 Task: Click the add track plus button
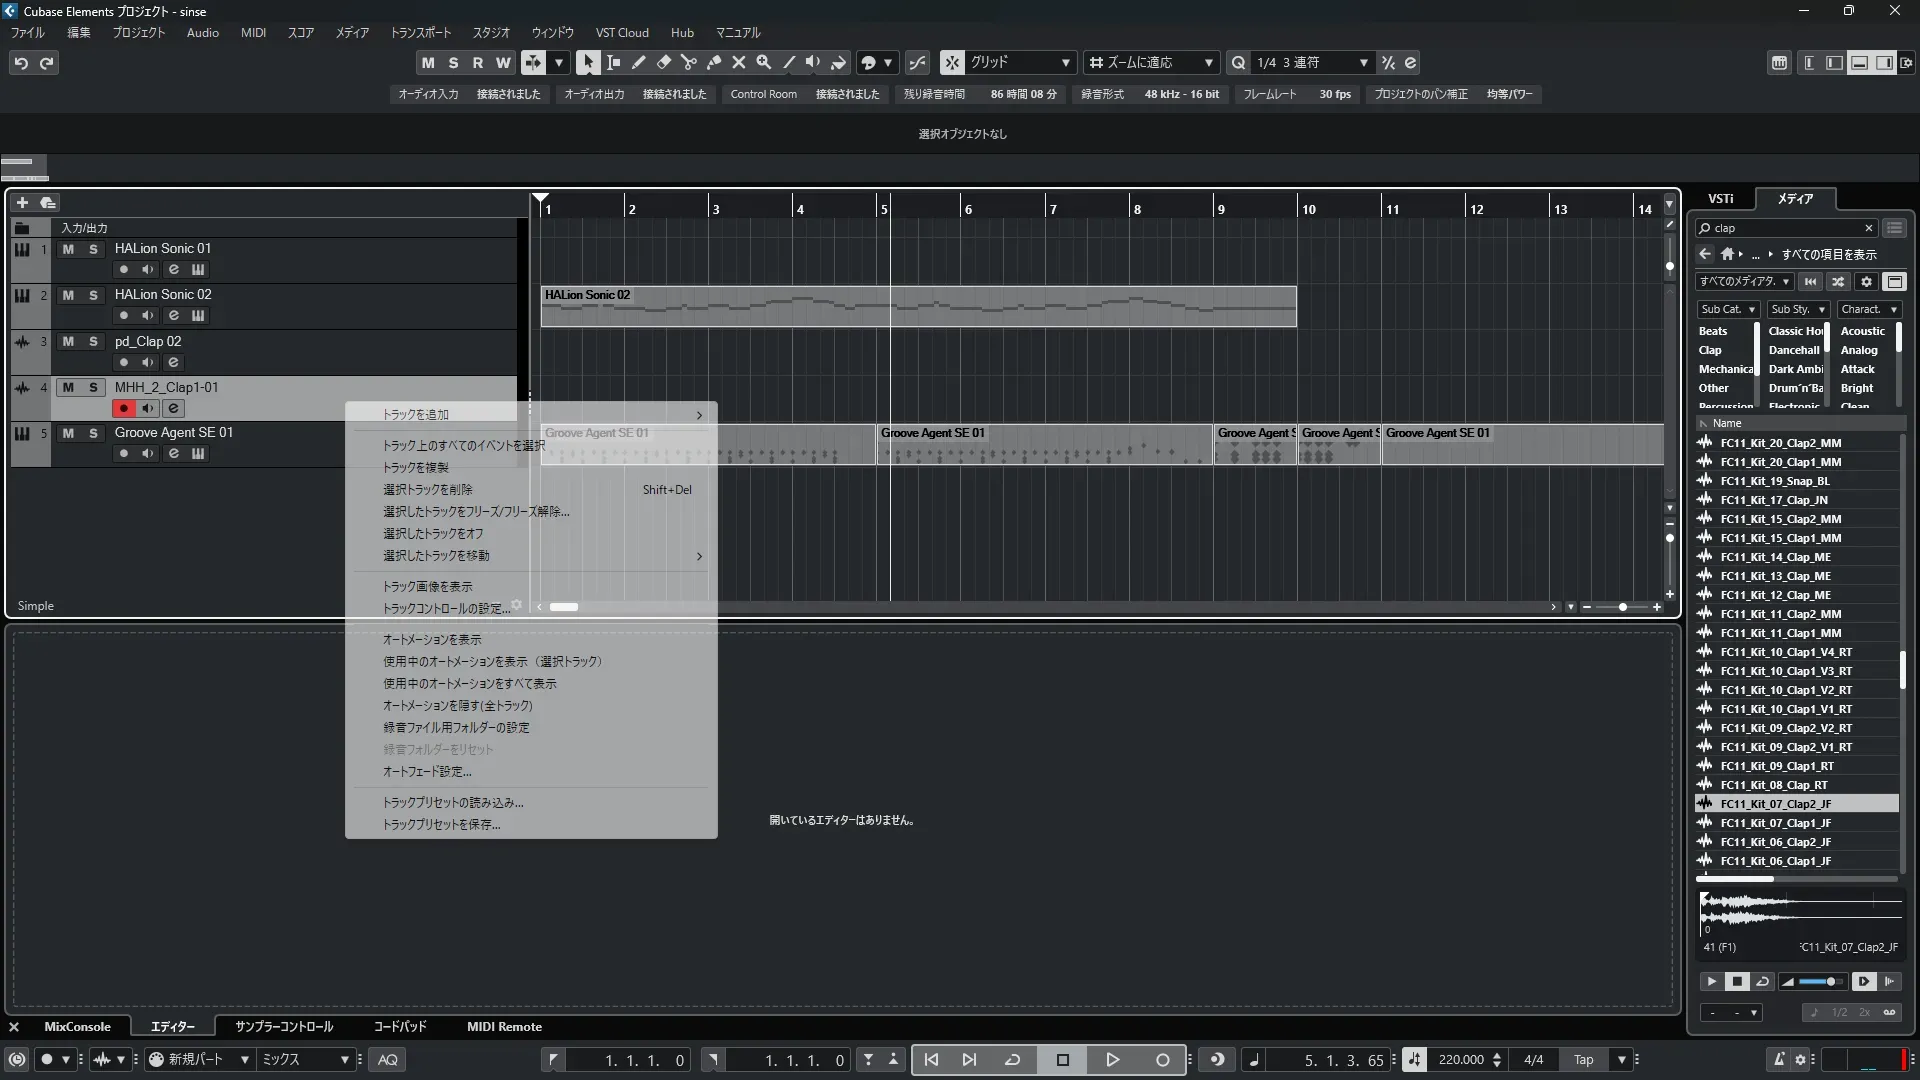pos(22,202)
